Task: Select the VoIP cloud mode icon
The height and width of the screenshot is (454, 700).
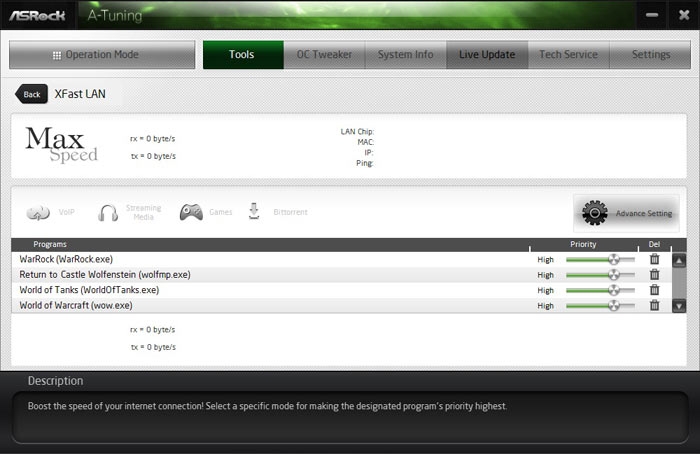Action: (x=38, y=213)
